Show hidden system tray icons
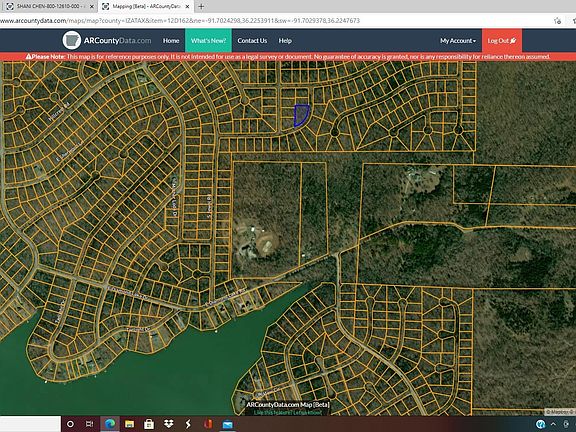The width and height of the screenshot is (576, 432). (x=553, y=425)
